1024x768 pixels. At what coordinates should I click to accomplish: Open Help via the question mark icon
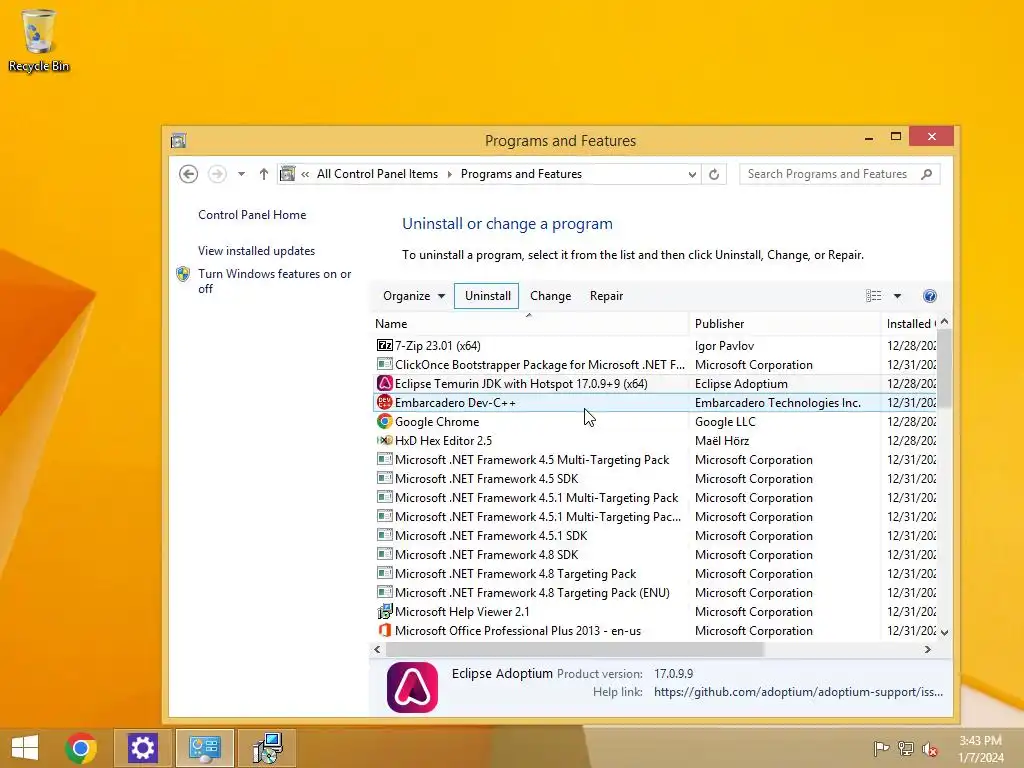click(930, 296)
